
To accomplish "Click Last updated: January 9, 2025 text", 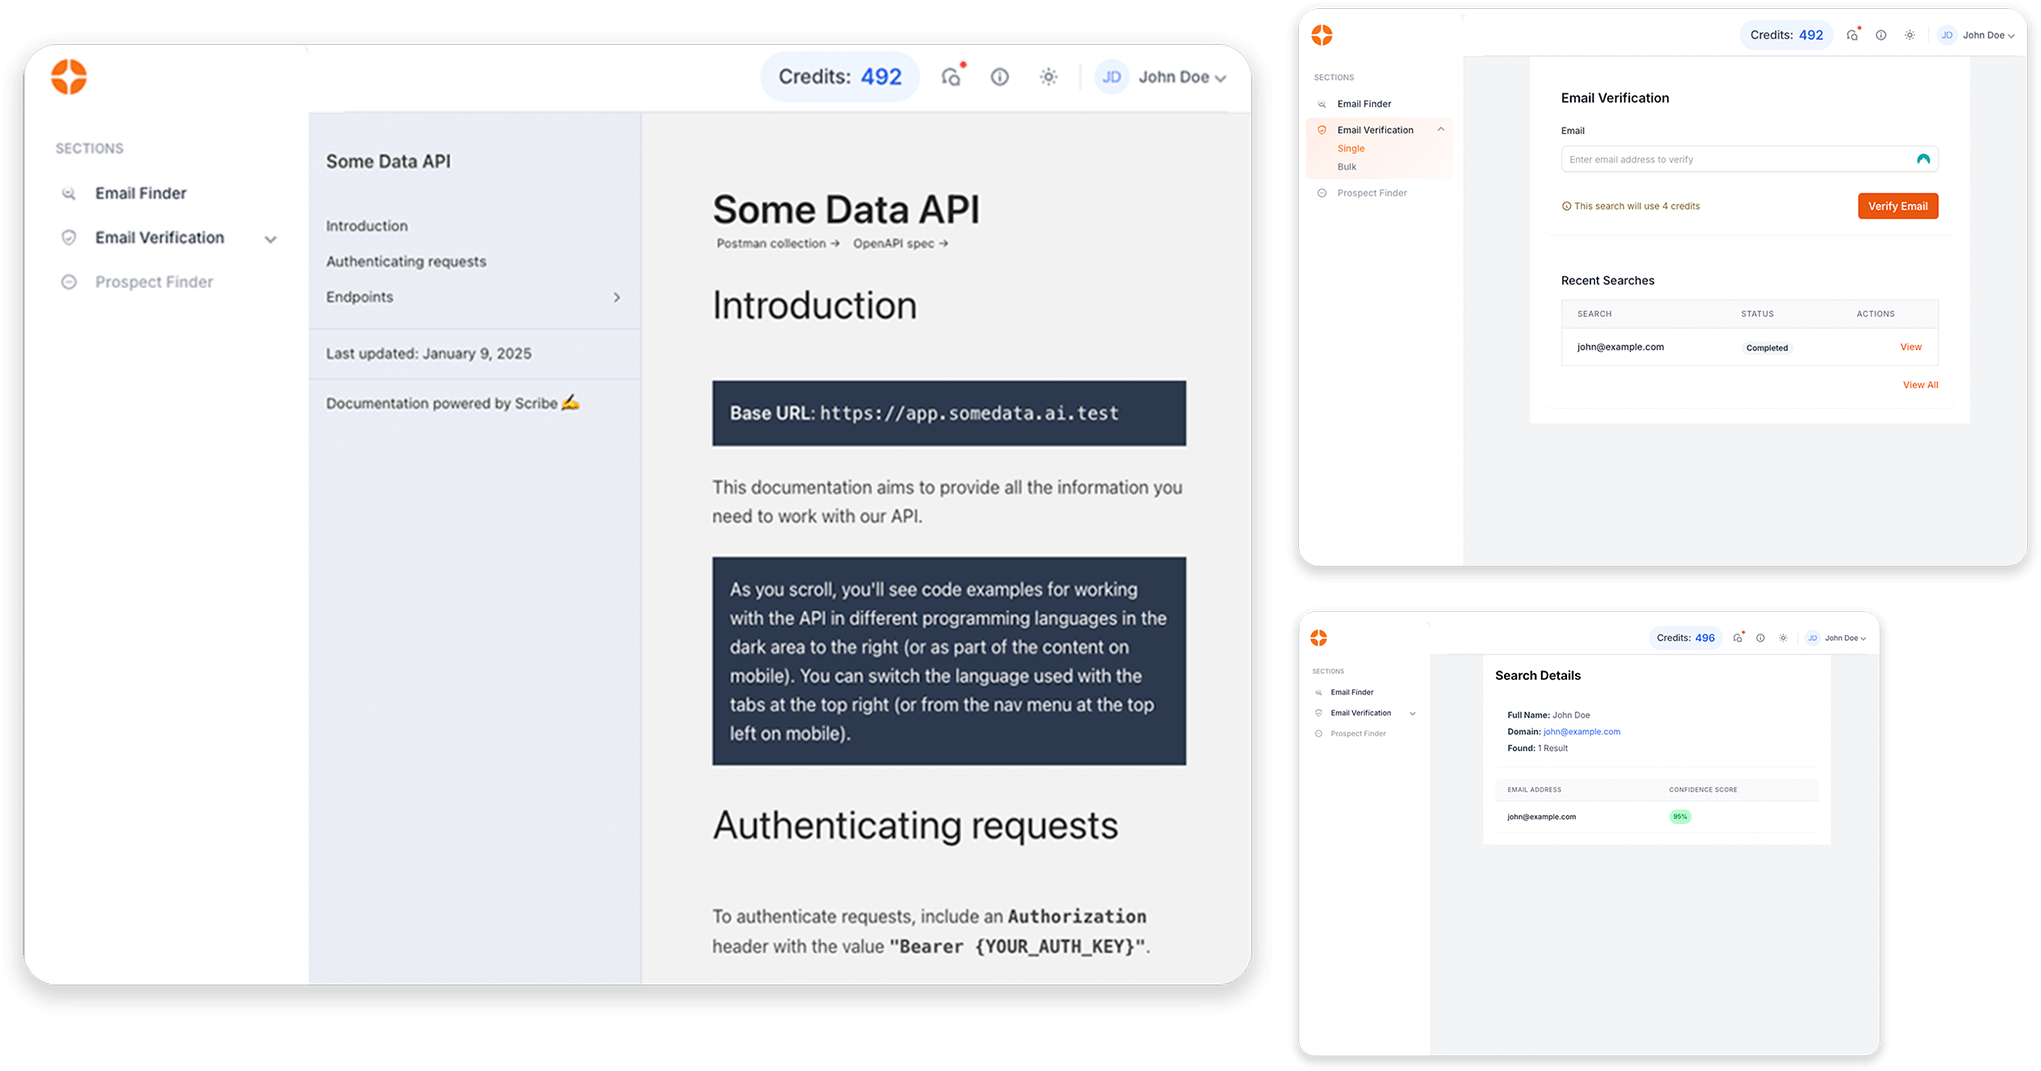I will pyautogui.click(x=429, y=353).
